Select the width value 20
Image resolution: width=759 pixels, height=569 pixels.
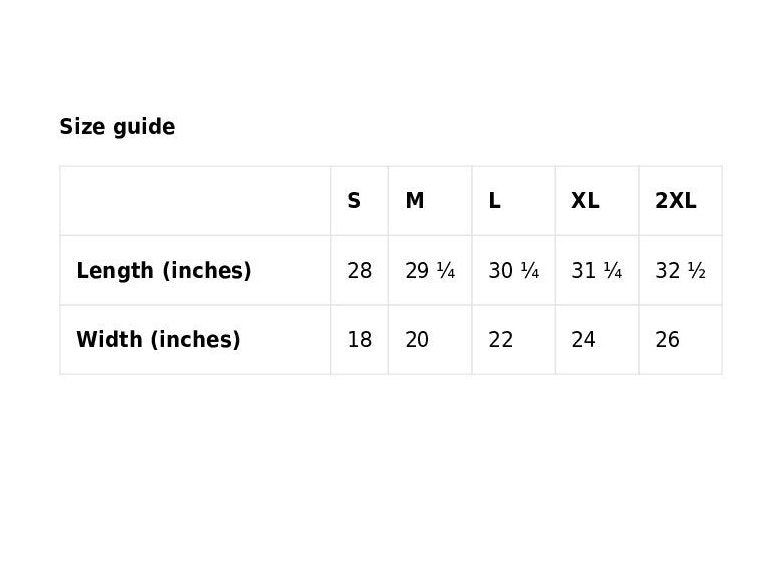[x=417, y=339]
